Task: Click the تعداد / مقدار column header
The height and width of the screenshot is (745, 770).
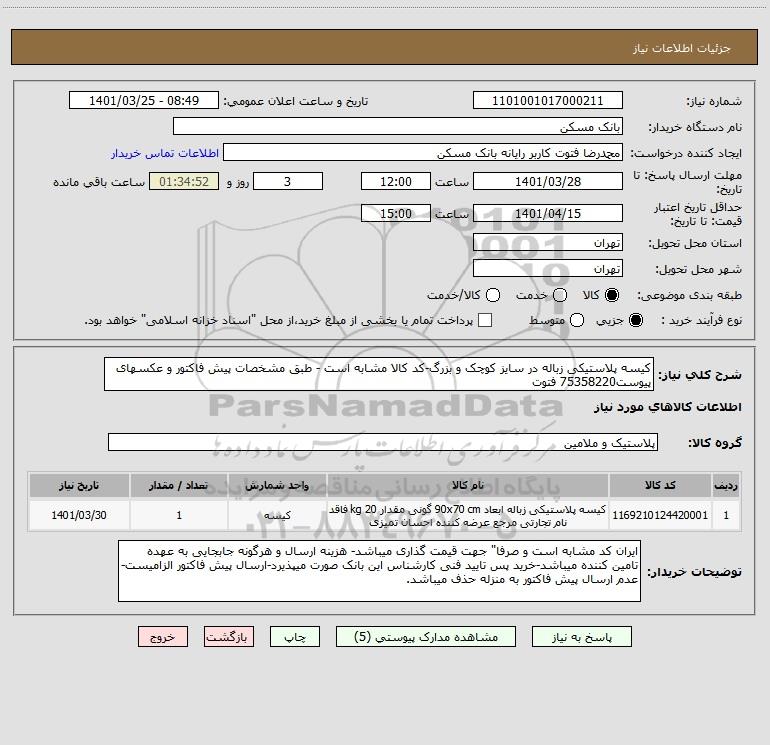Action: (x=179, y=485)
